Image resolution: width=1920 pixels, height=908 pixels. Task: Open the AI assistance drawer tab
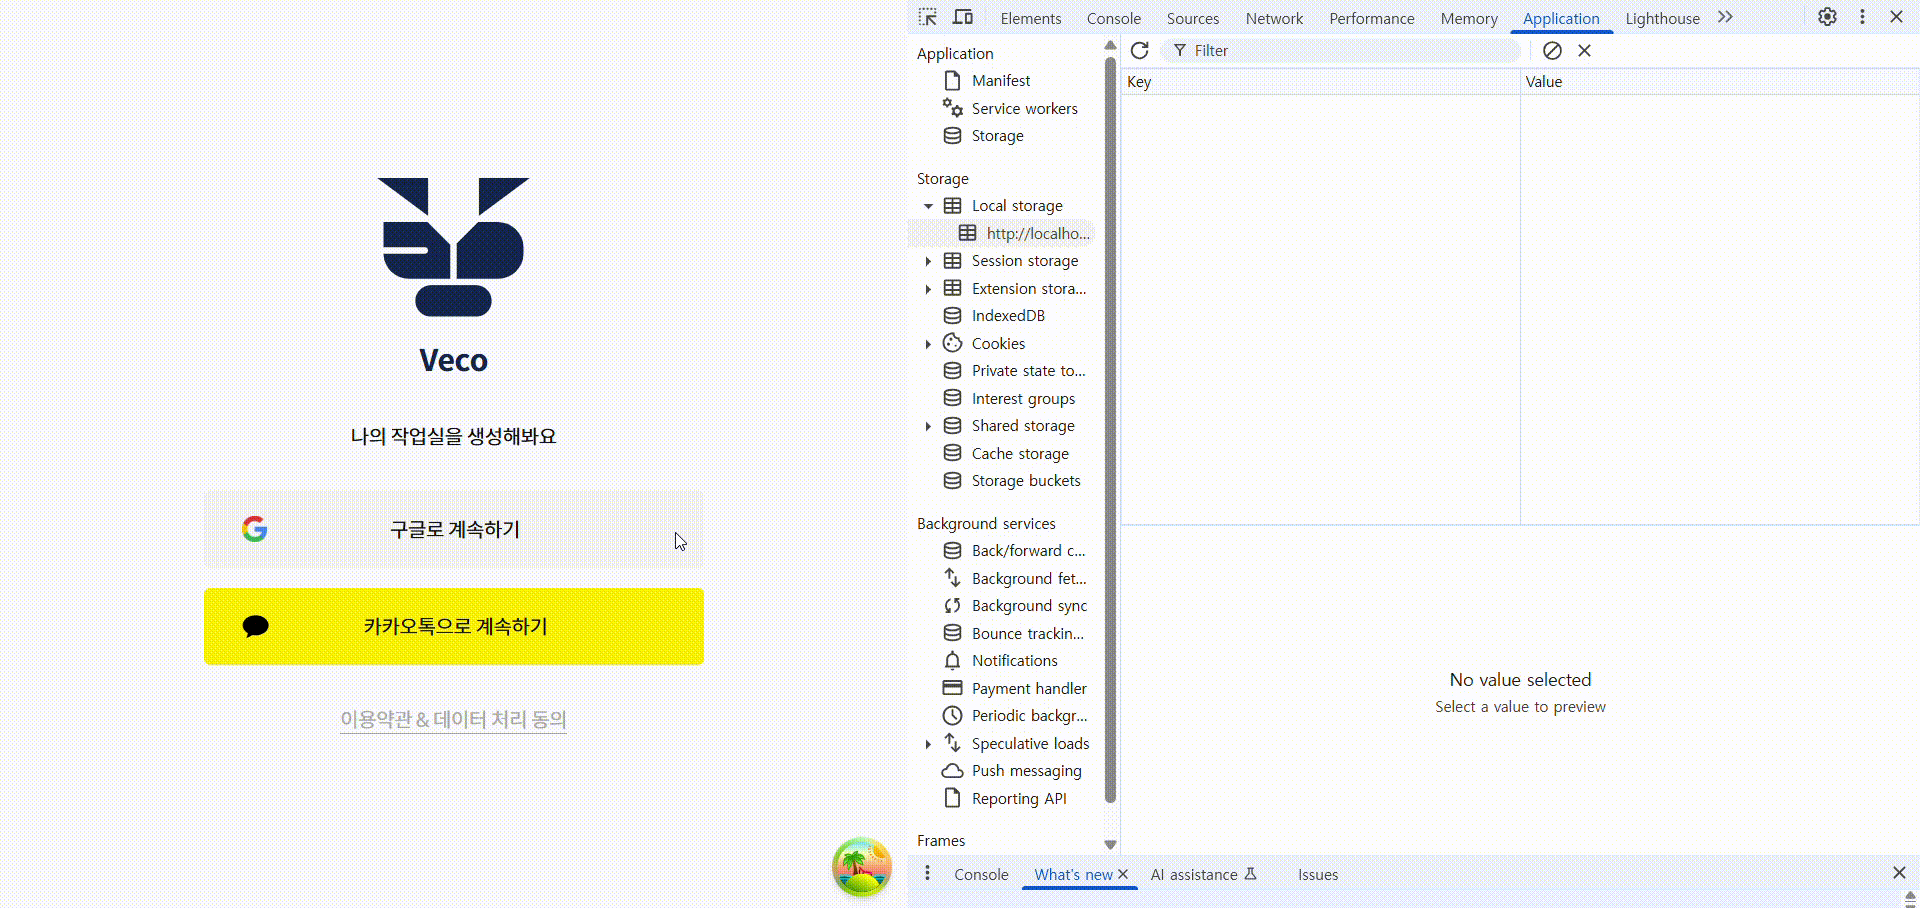coord(1203,874)
